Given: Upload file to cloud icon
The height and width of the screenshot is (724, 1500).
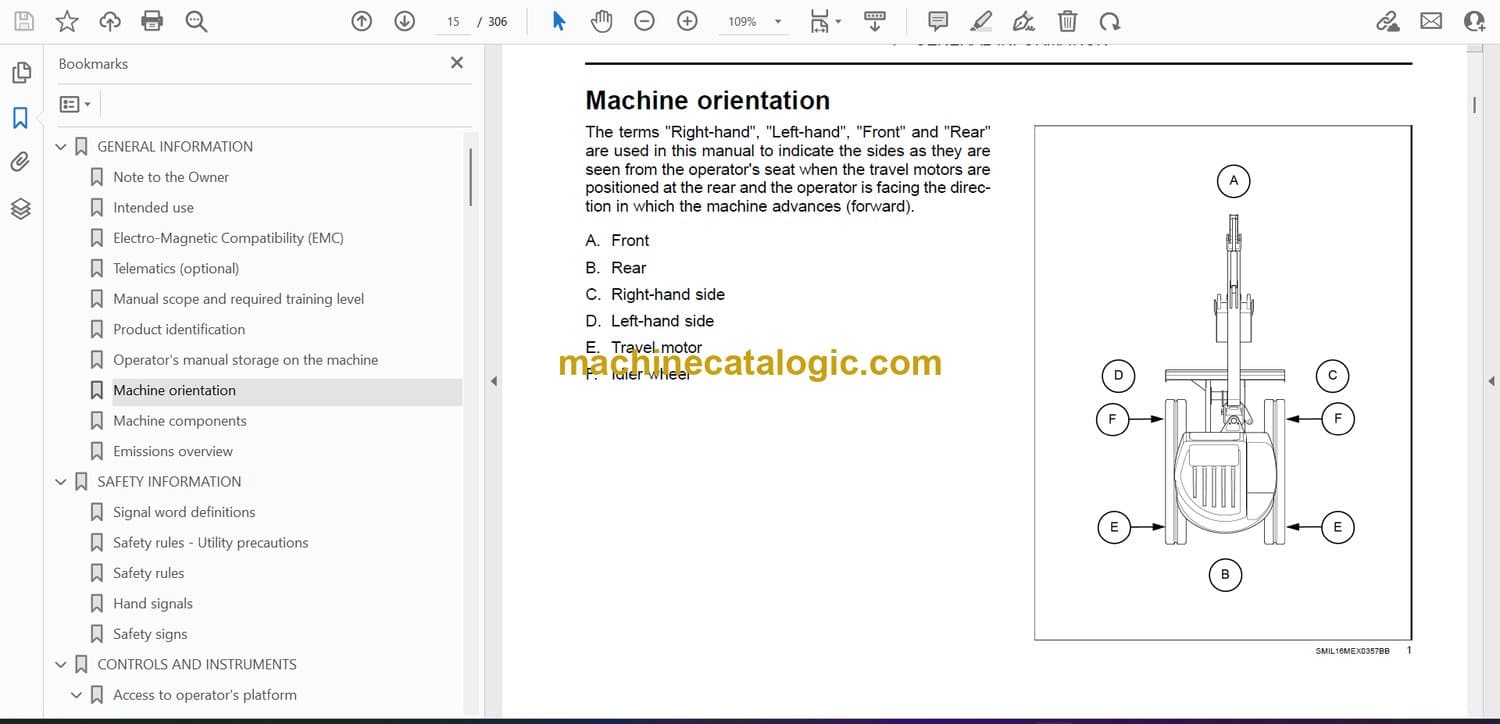Looking at the screenshot, I should click(110, 21).
